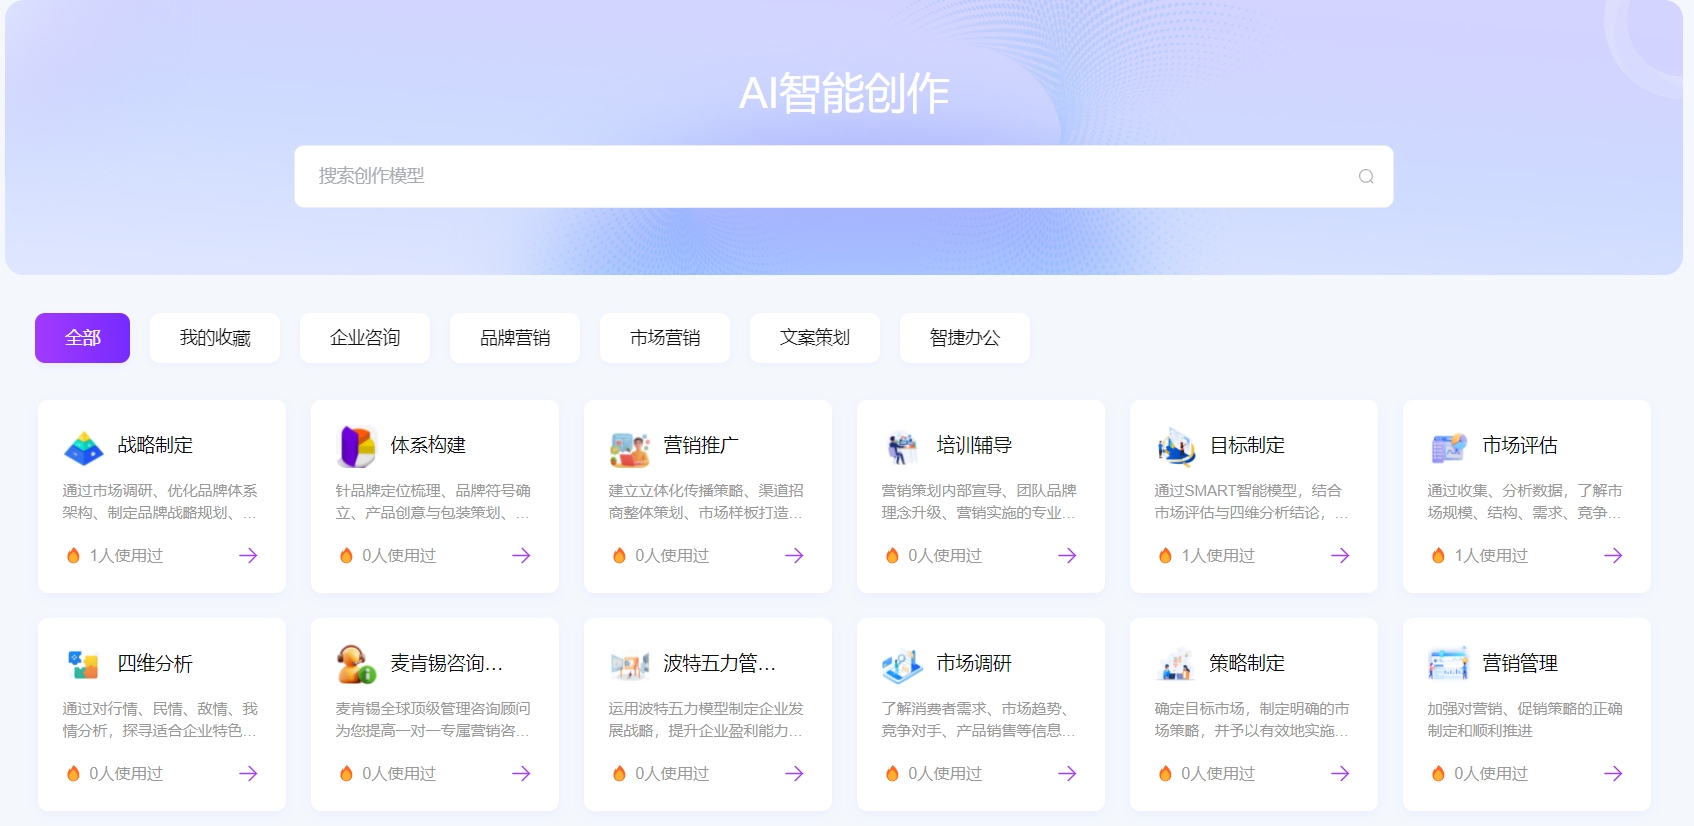Click arrow on 四维分析 card
1694x826 pixels.
click(x=248, y=773)
